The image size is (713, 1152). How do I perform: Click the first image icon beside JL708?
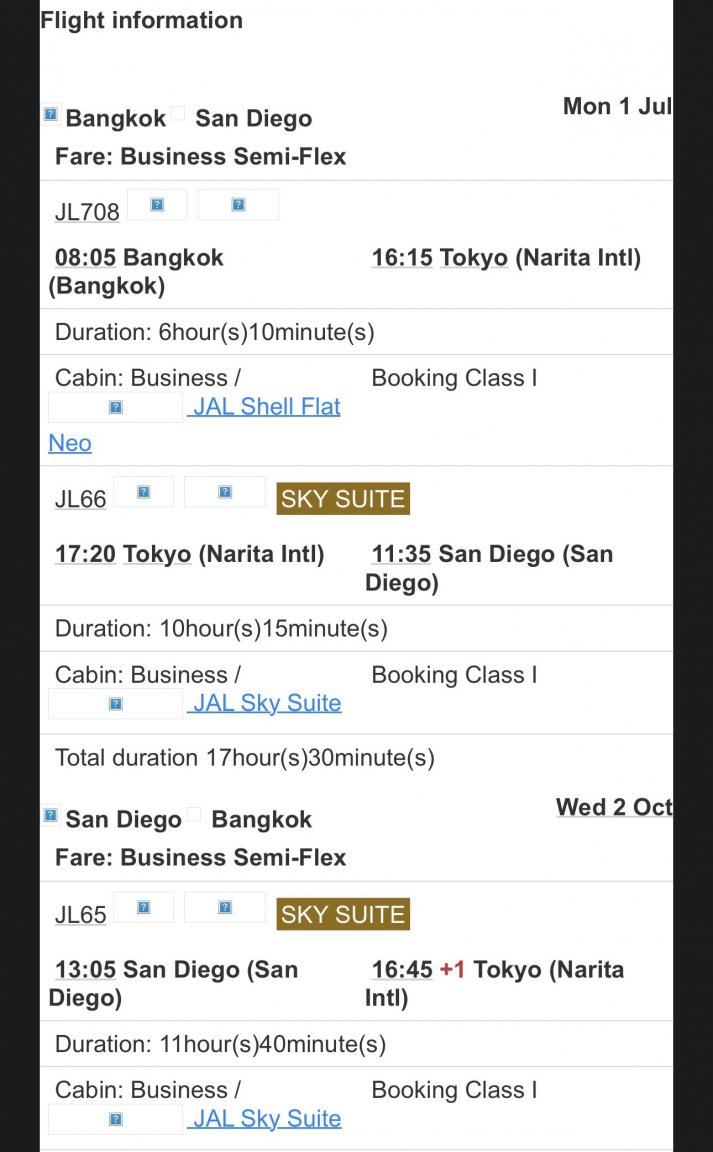(157, 205)
